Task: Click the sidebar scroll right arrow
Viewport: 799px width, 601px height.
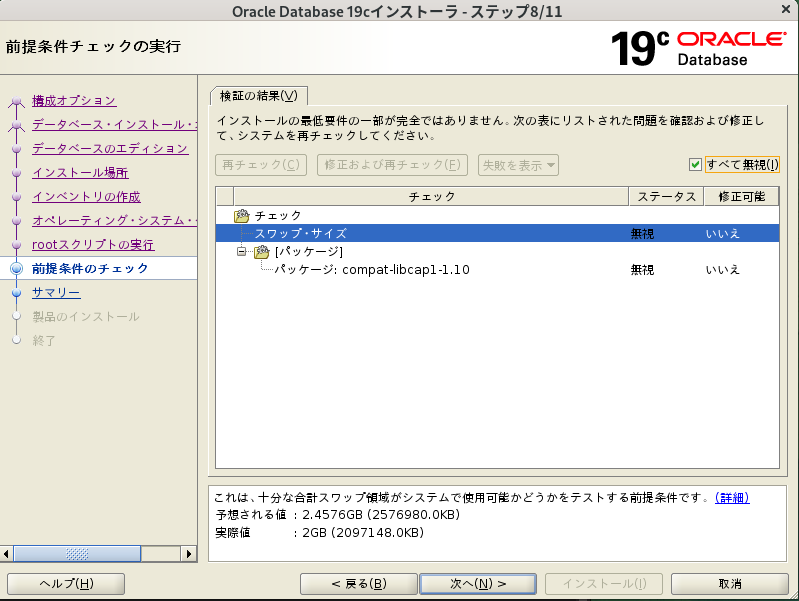Action: (x=189, y=554)
